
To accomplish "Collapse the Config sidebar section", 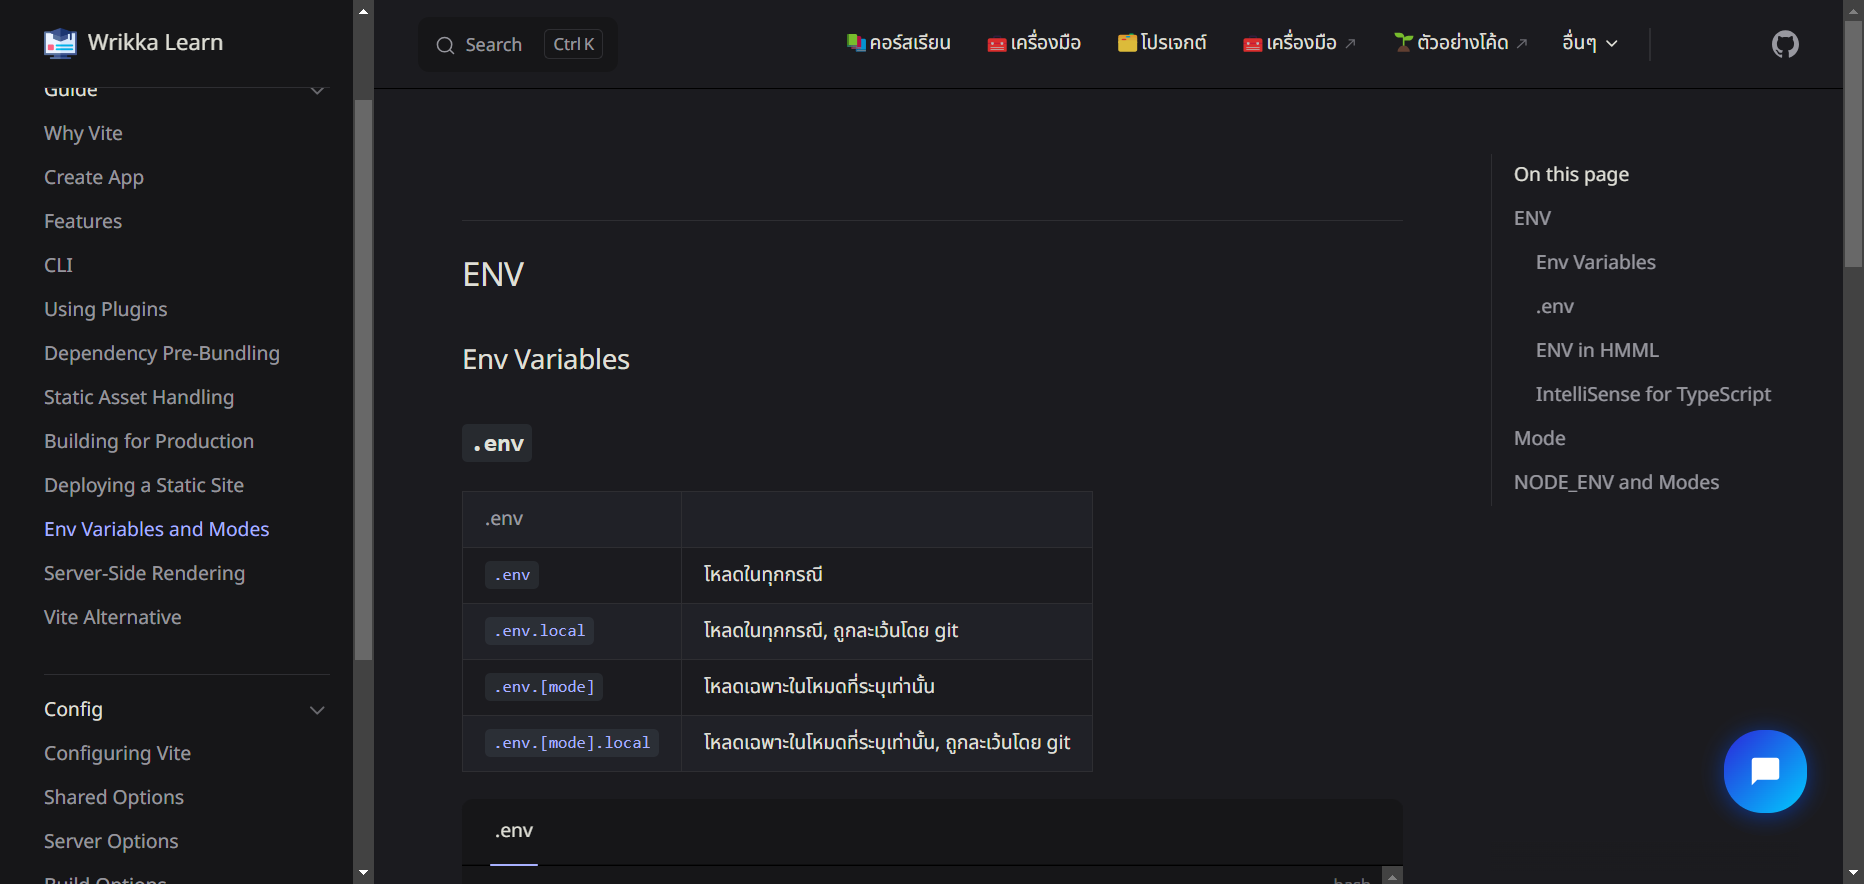I will [x=317, y=710].
